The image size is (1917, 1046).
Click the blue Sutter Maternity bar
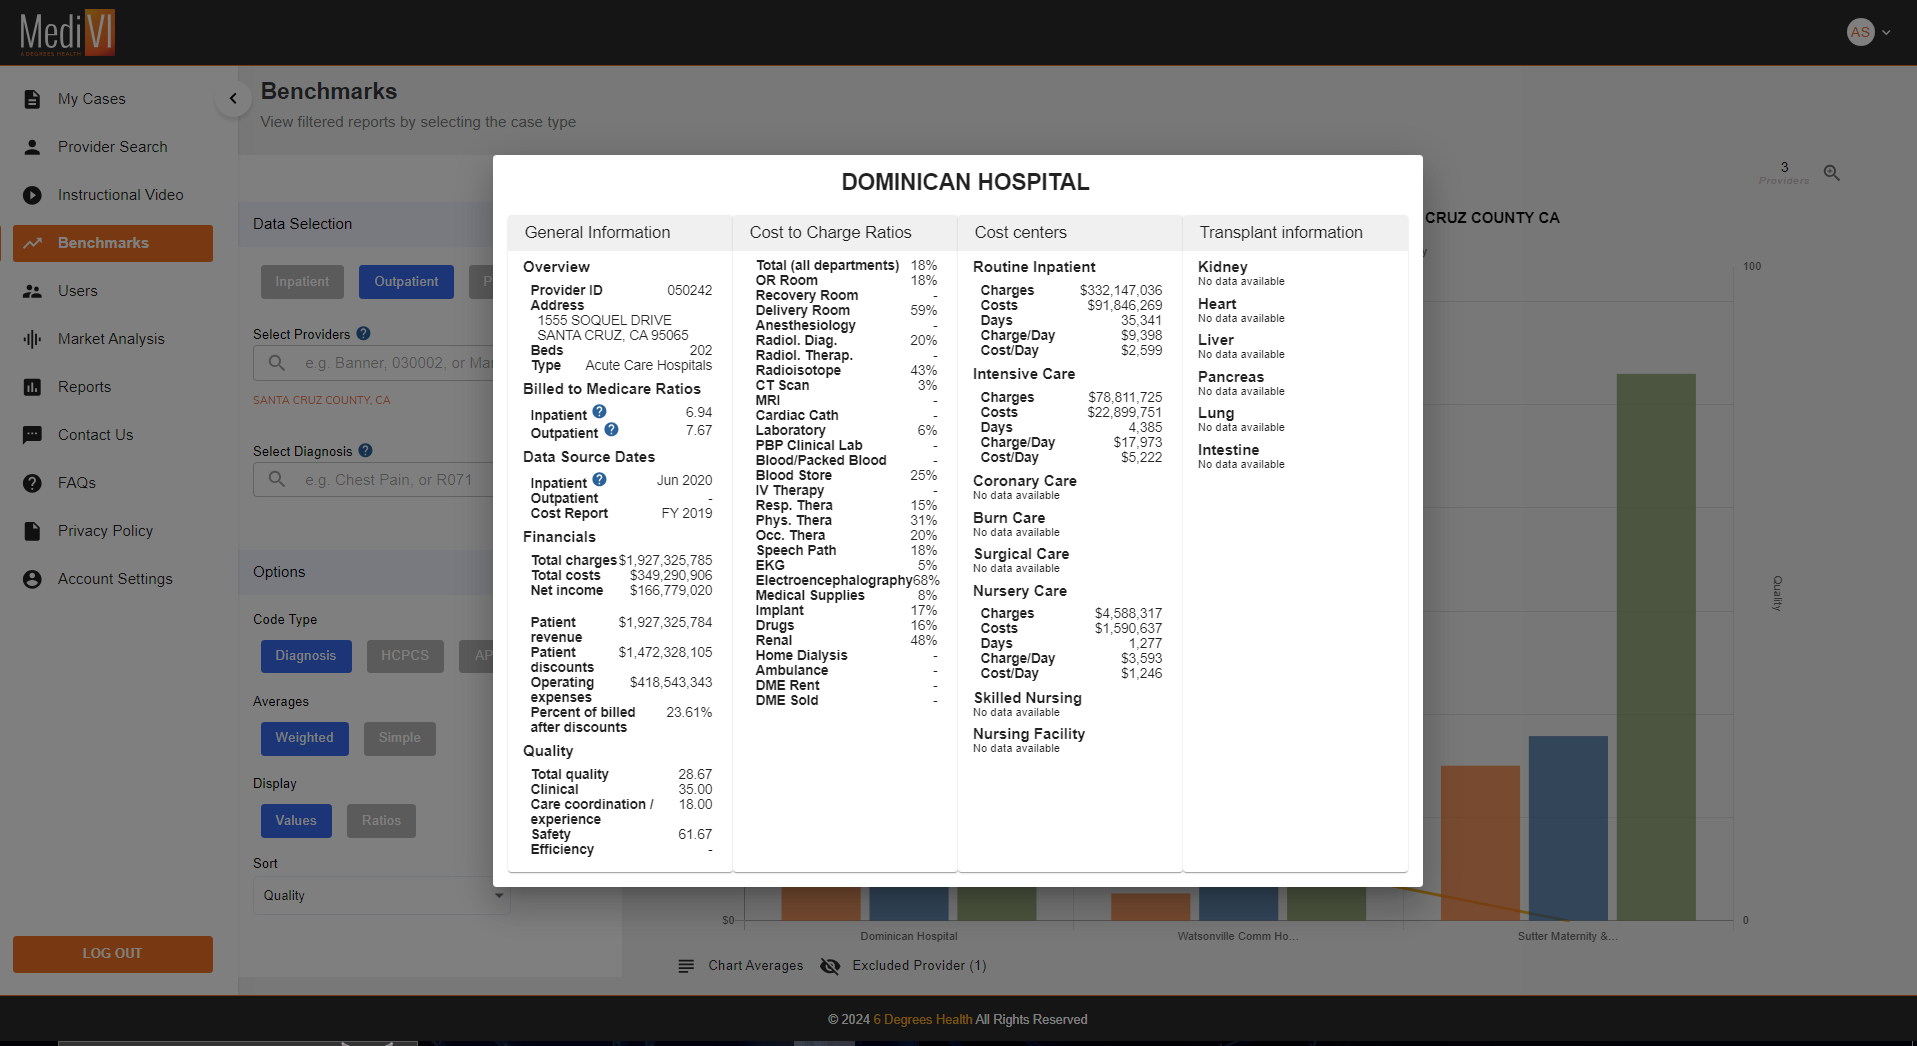coord(1568,828)
